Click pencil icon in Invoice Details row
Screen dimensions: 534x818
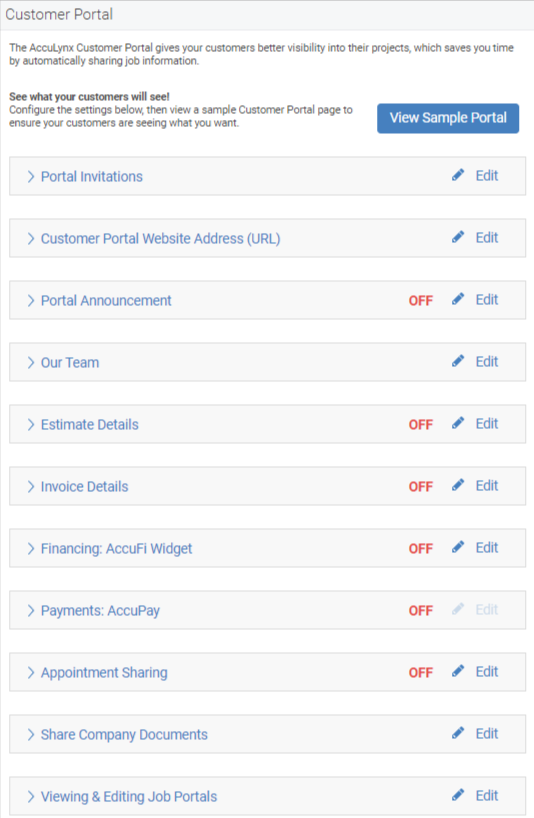(458, 486)
